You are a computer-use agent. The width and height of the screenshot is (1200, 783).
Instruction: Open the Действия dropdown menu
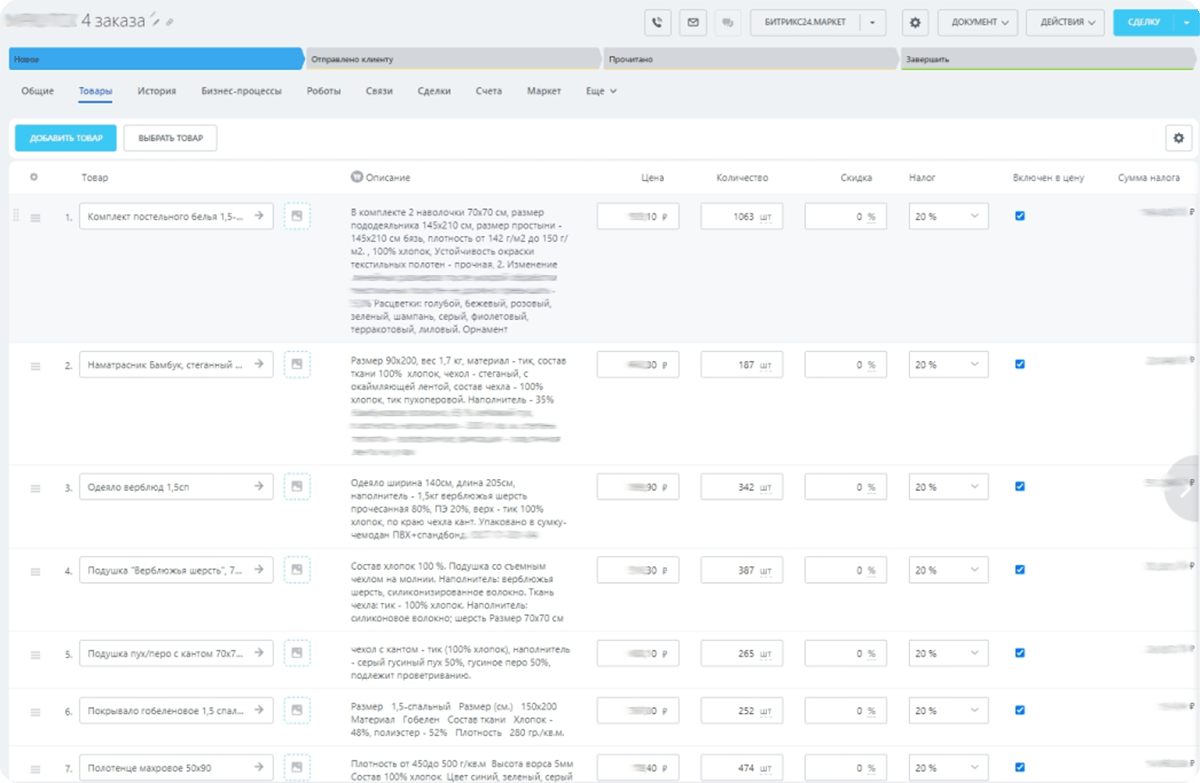pos(1066,22)
